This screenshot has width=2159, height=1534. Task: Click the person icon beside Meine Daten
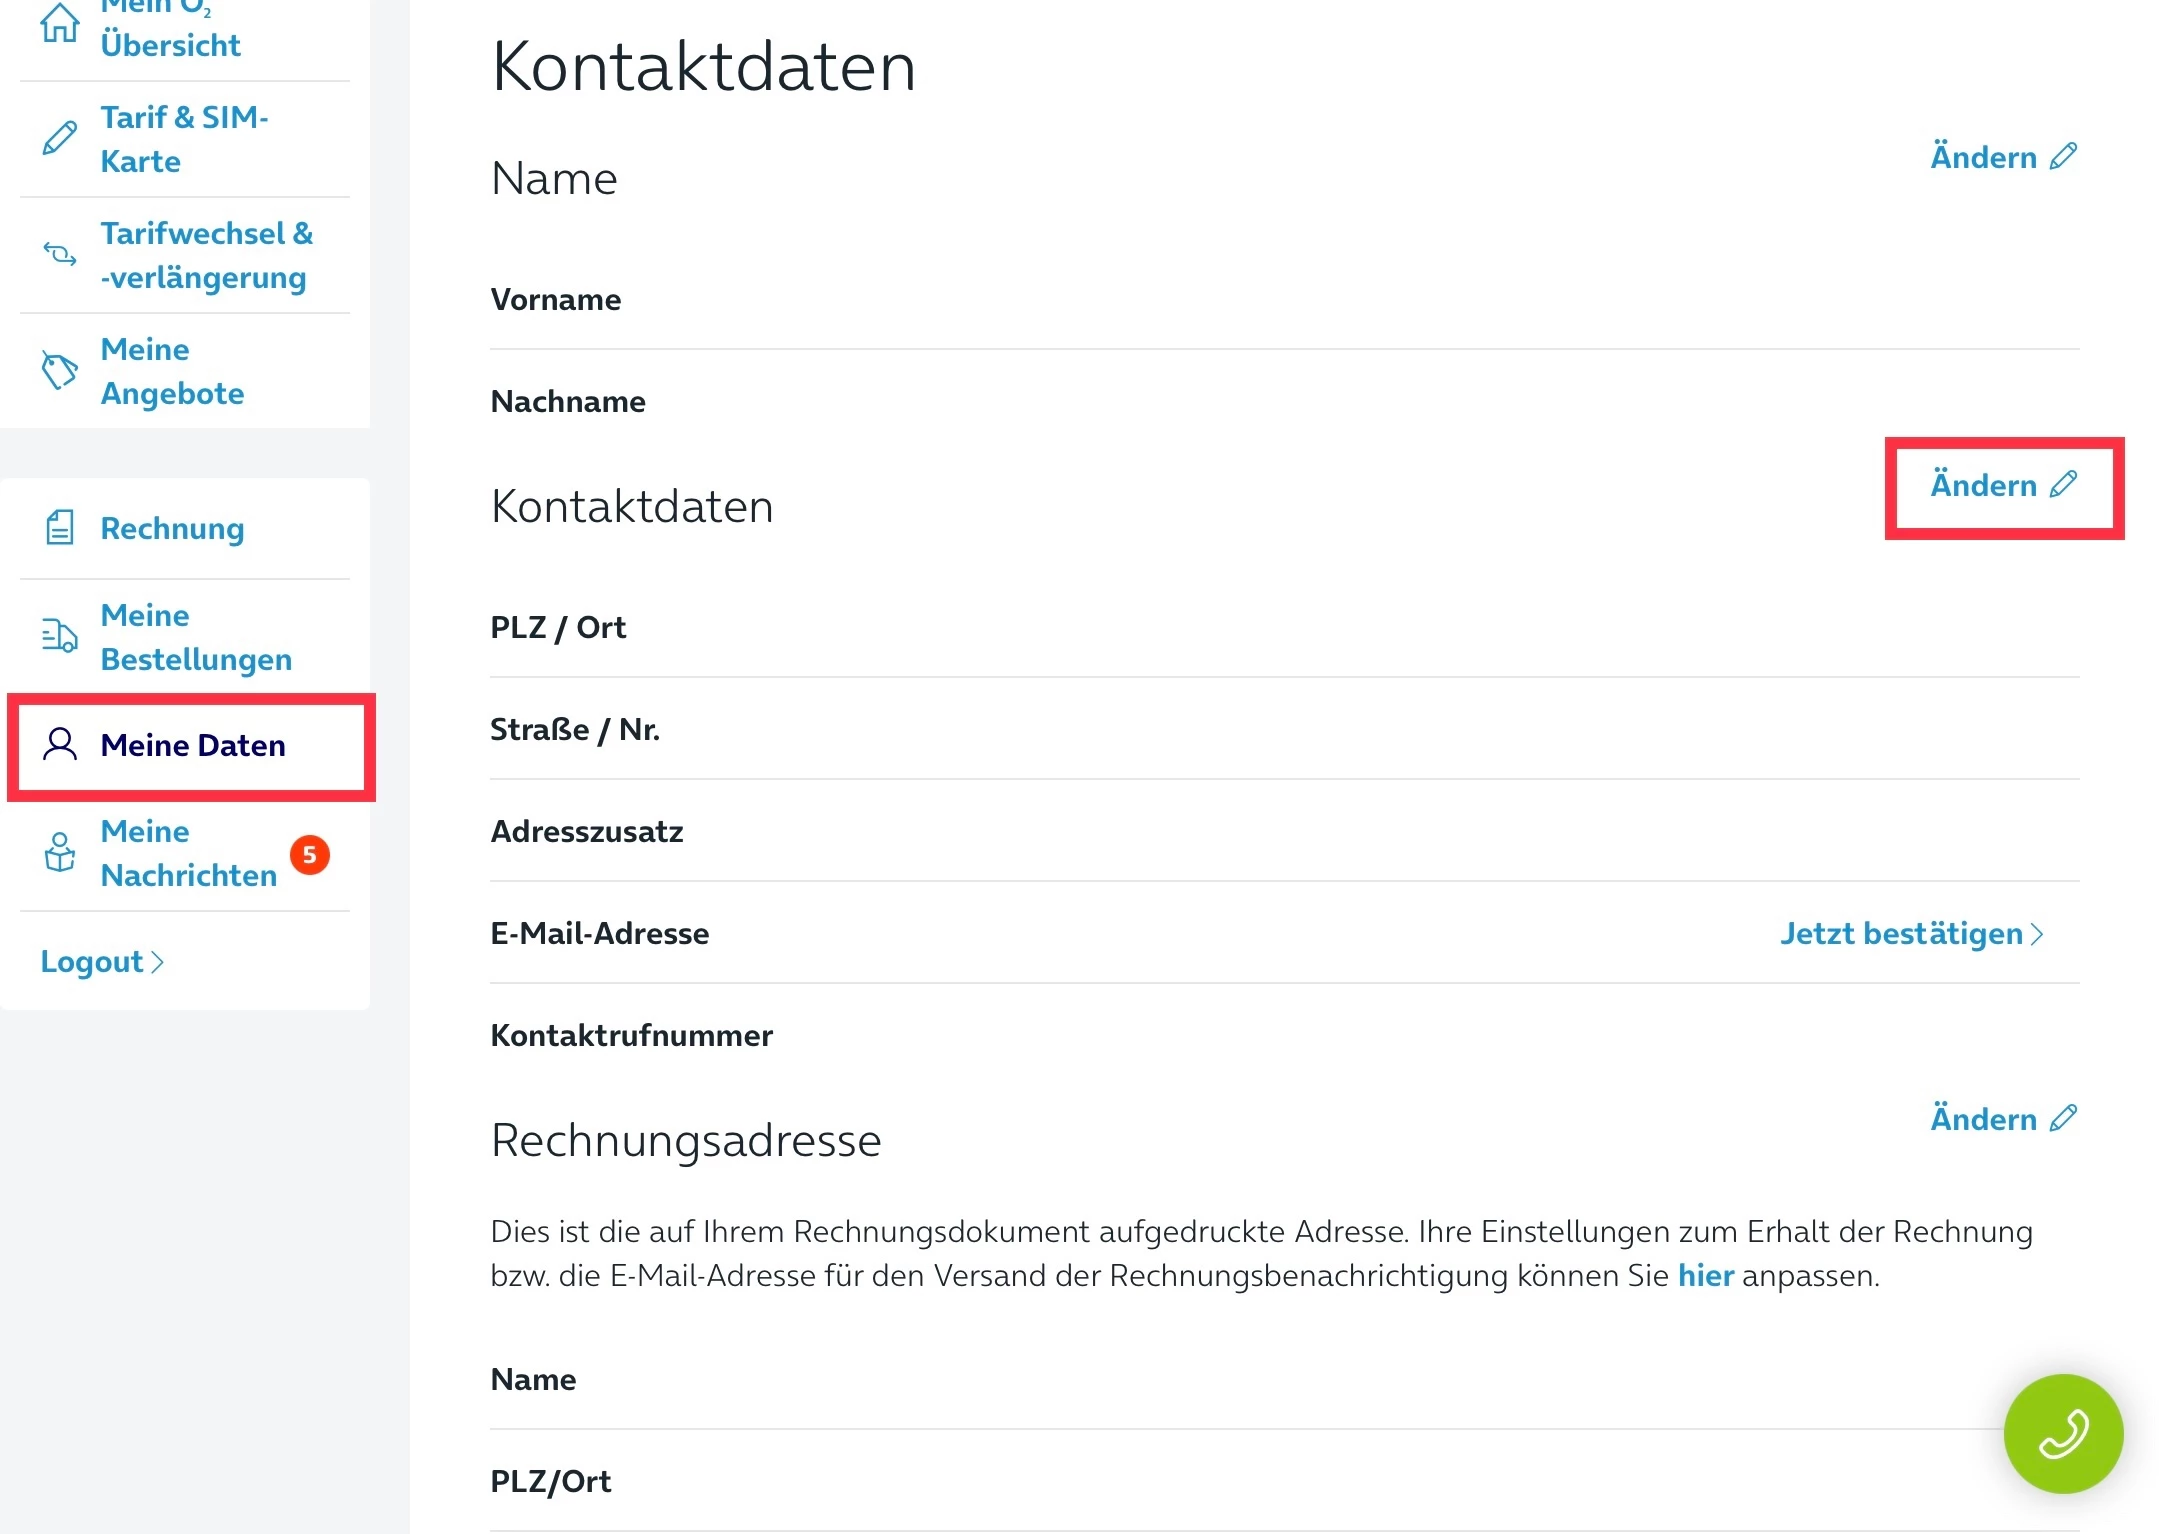click(x=60, y=744)
